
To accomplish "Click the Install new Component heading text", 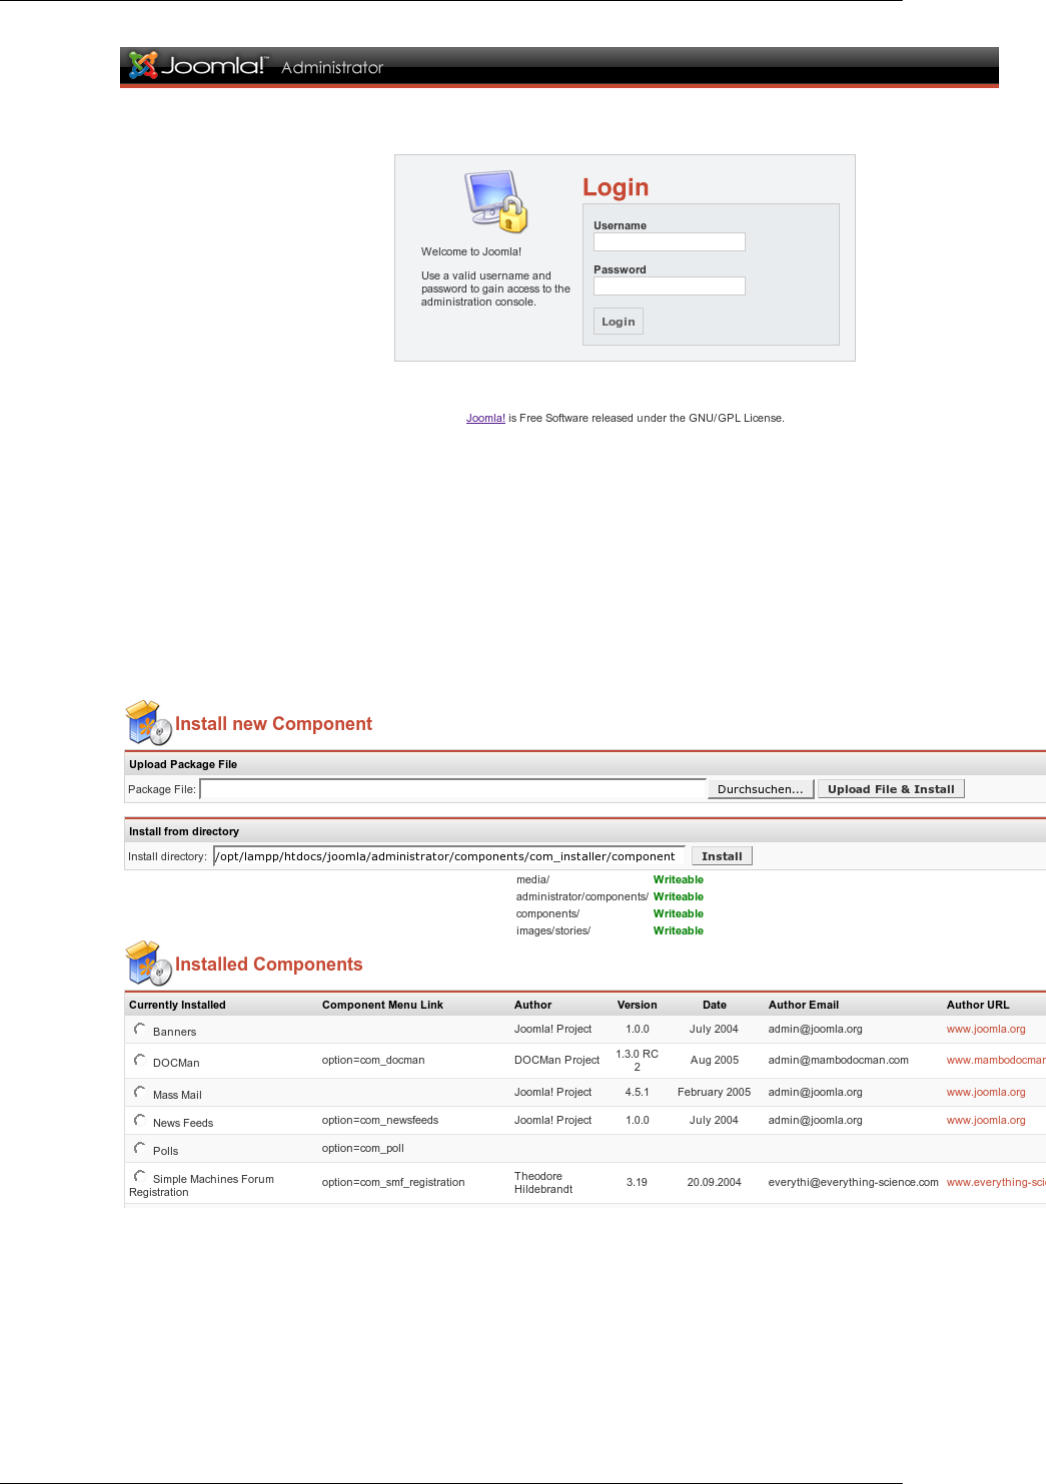I will click(x=273, y=724).
